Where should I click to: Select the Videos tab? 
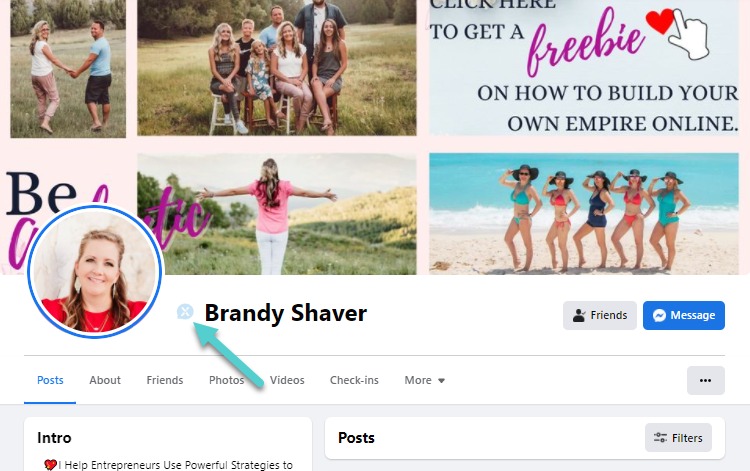(287, 380)
